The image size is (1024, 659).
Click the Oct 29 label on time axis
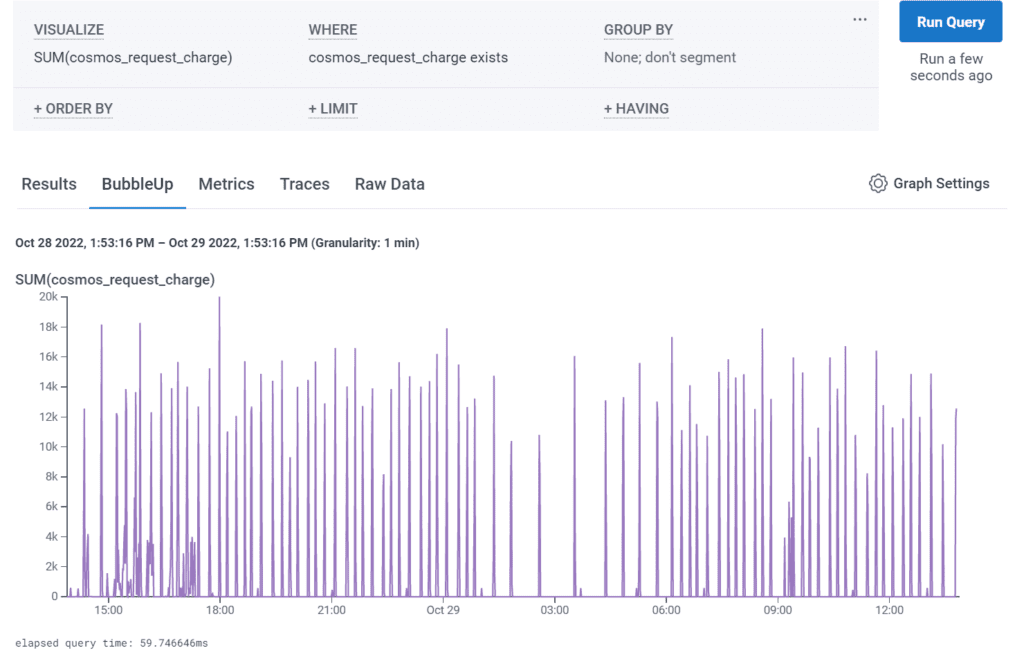pyautogui.click(x=442, y=610)
